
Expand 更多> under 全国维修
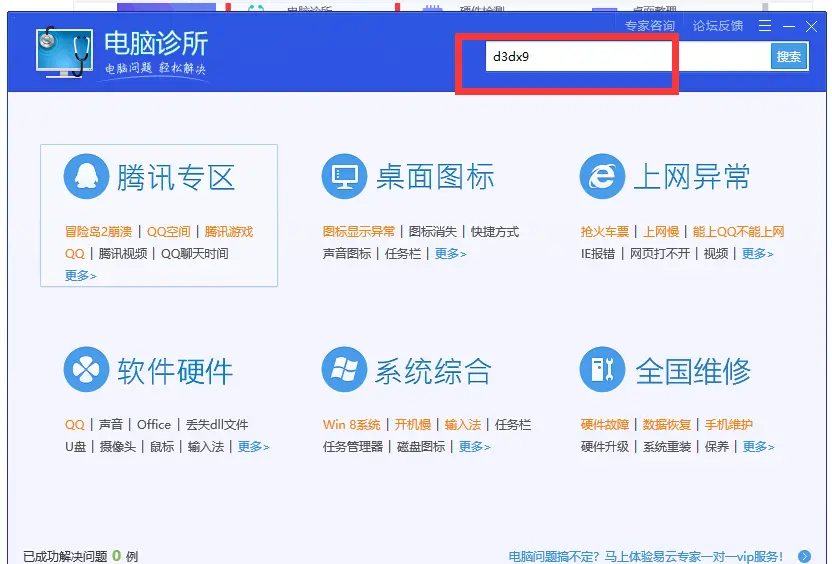tap(758, 447)
